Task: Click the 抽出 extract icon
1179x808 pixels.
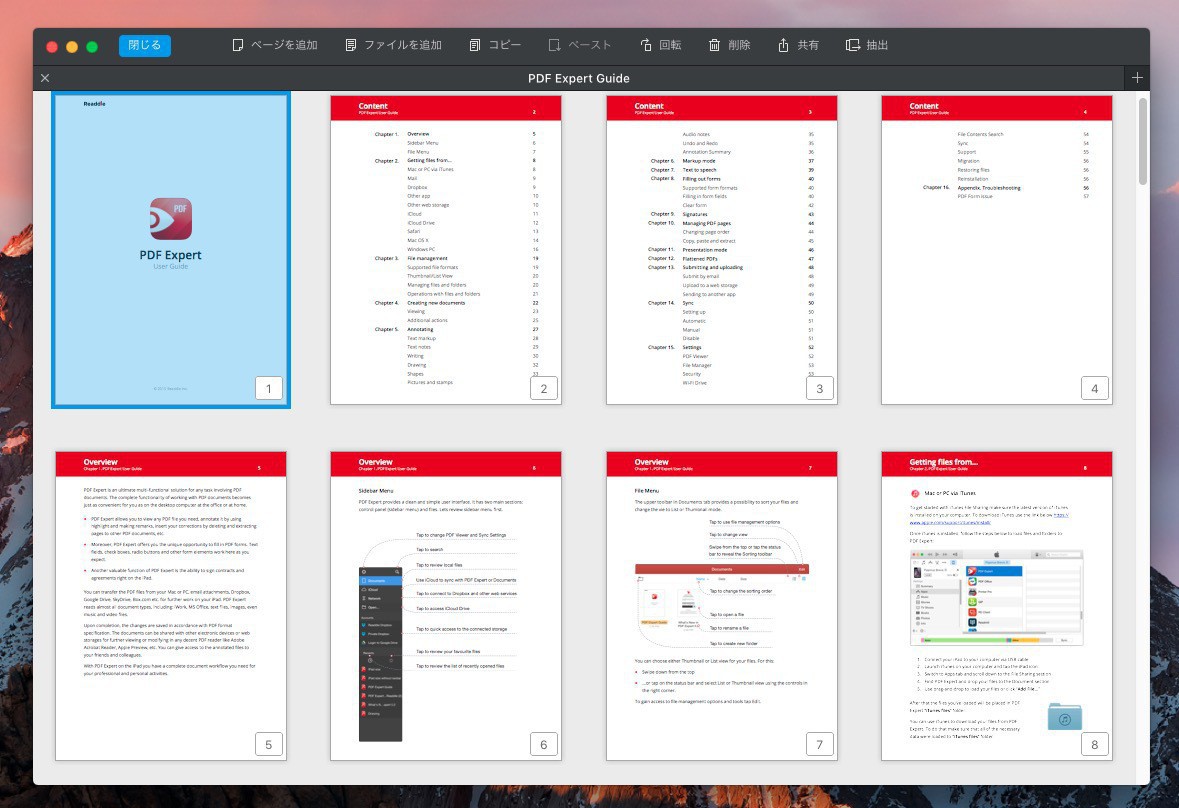Action: [853, 45]
